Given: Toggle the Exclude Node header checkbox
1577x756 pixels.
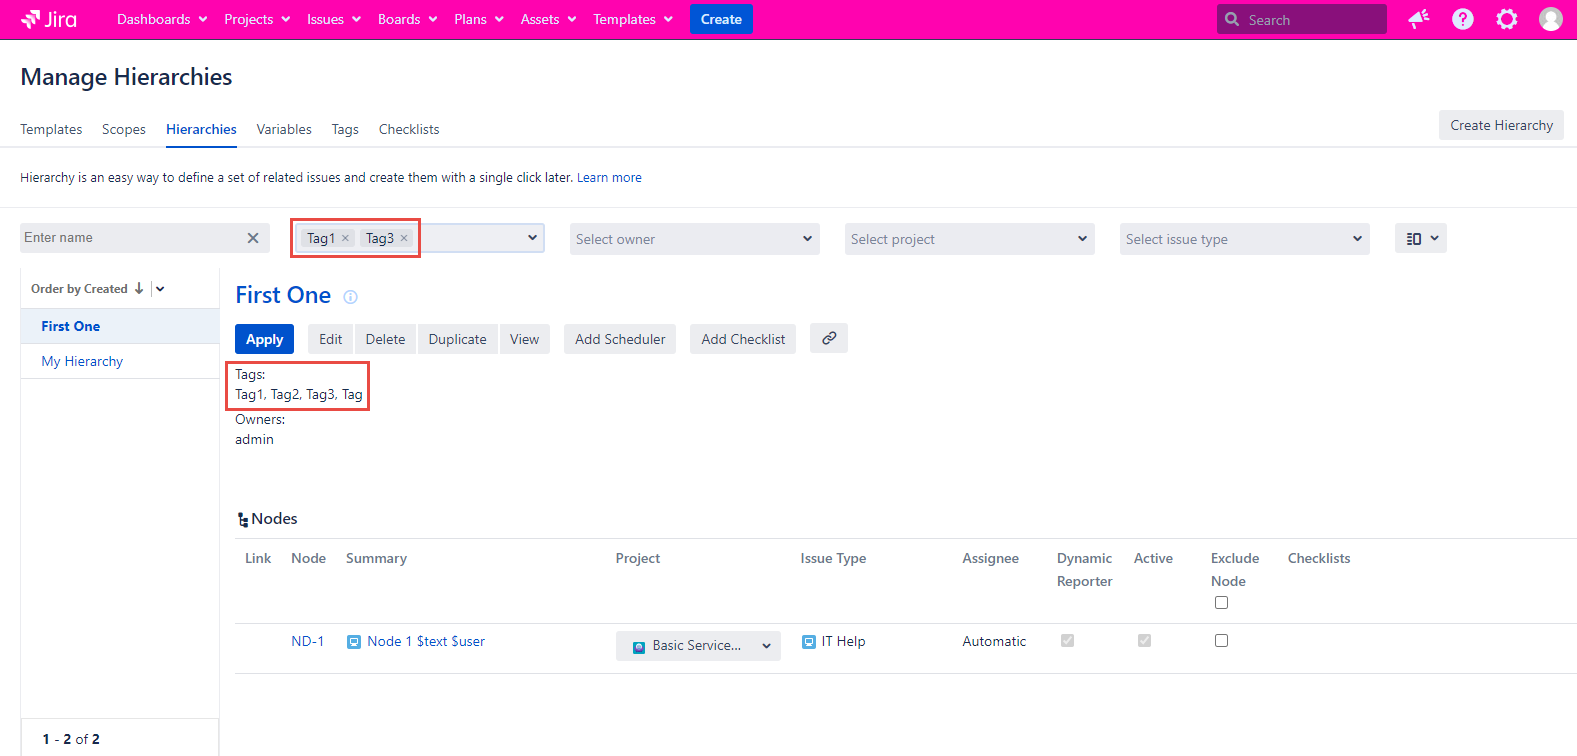Looking at the screenshot, I should pos(1221,602).
